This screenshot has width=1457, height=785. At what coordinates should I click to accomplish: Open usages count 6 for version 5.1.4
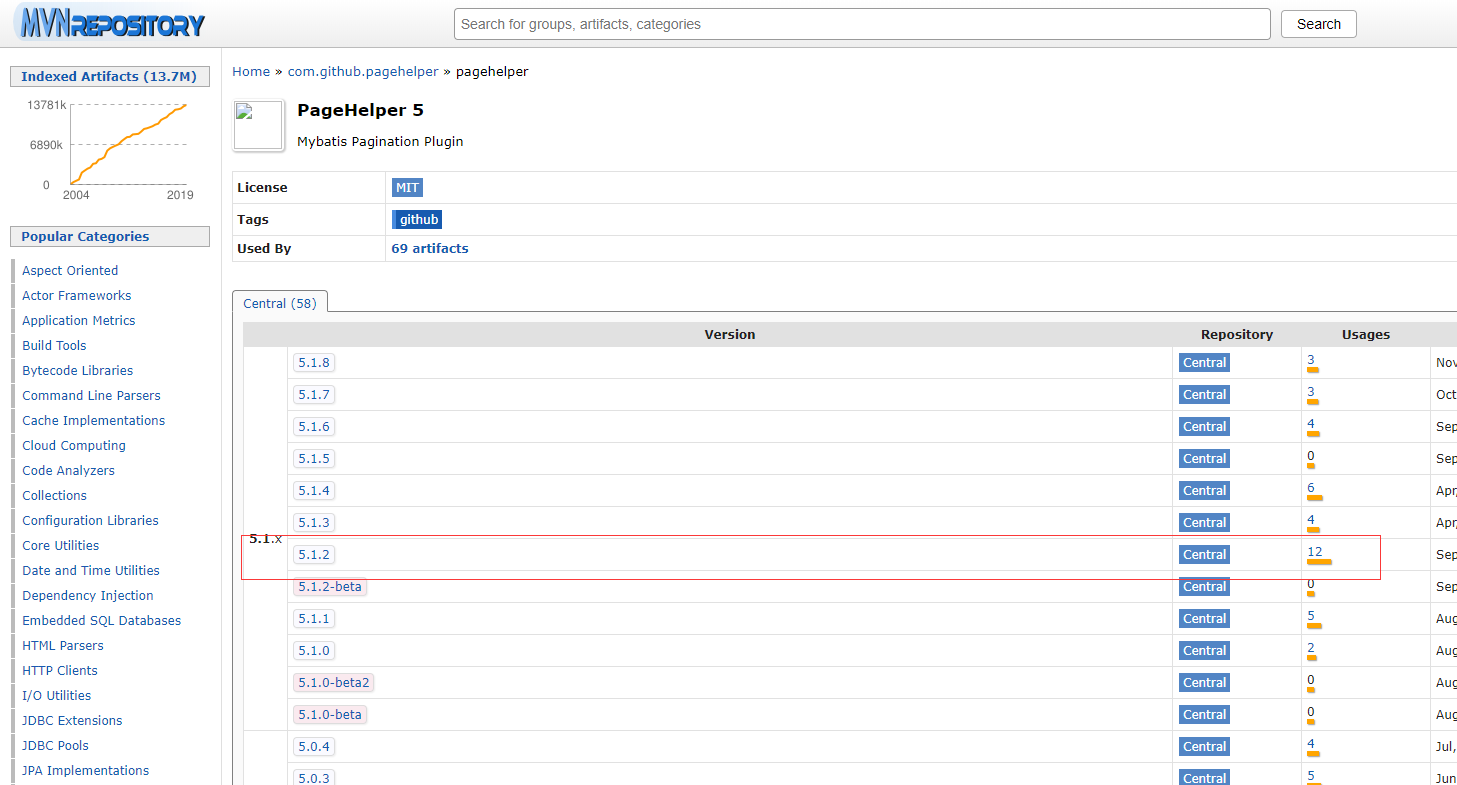tap(1311, 488)
